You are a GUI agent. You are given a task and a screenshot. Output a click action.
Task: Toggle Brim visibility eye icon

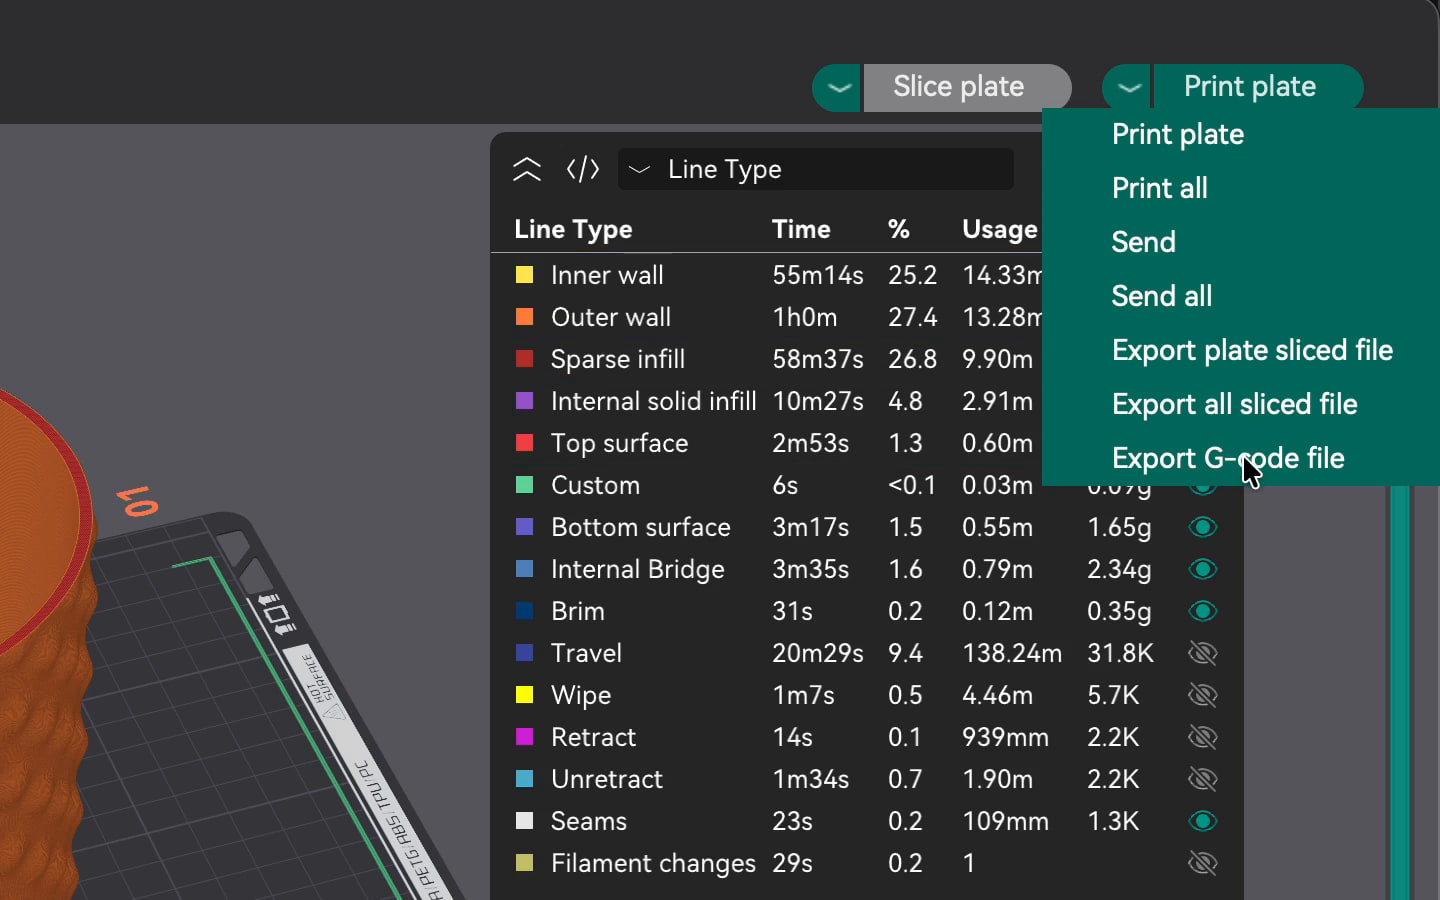pyautogui.click(x=1203, y=611)
